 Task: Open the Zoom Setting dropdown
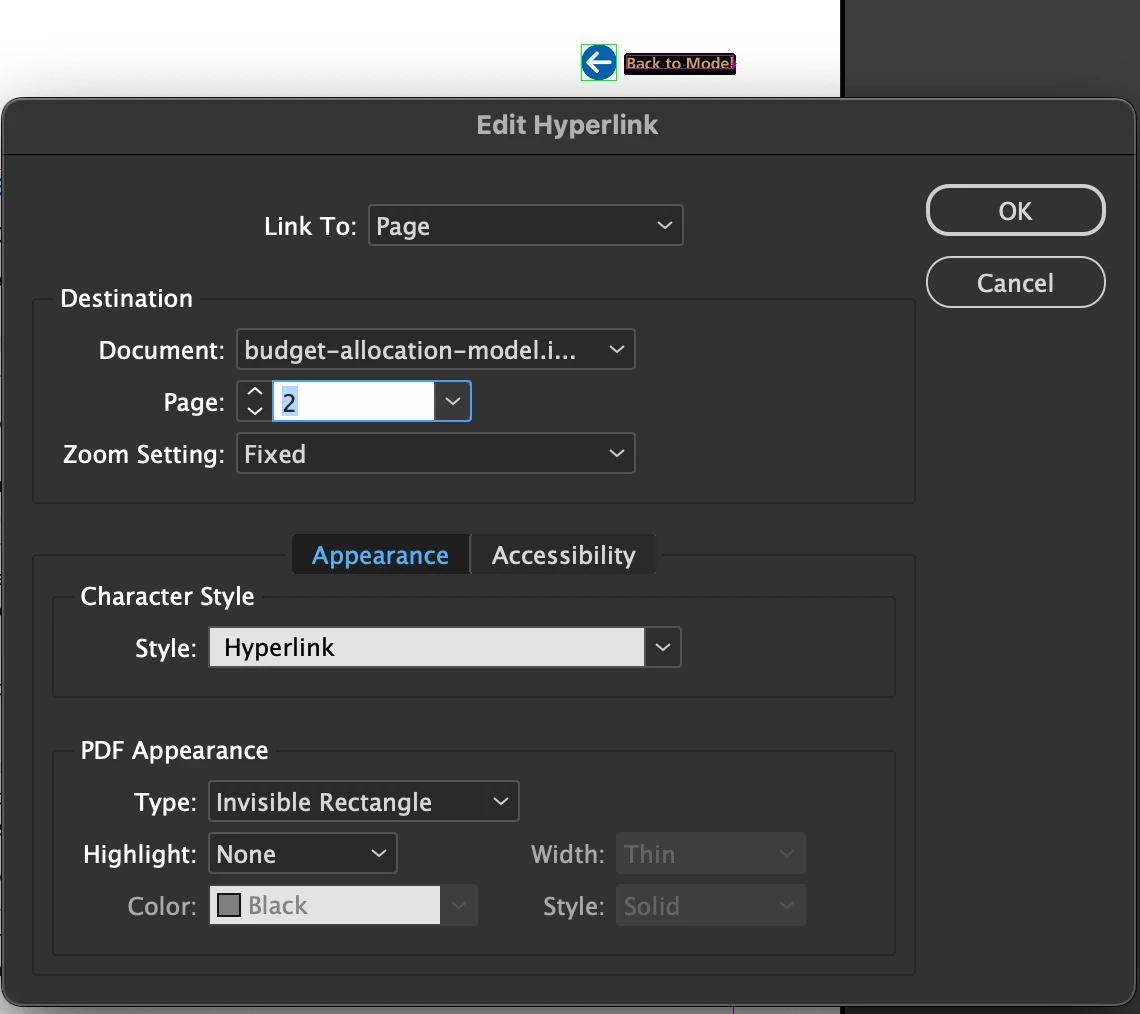point(435,454)
